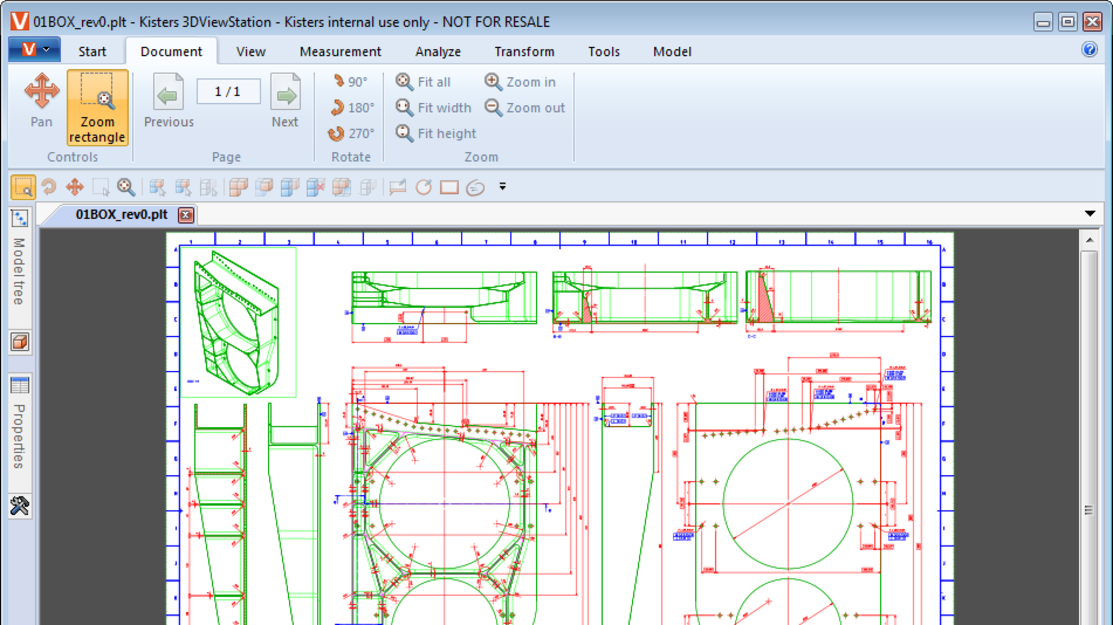The height and width of the screenshot is (625, 1113).
Task: Click the rectangle markup icon
Action: pyautogui.click(x=449, y=187)
